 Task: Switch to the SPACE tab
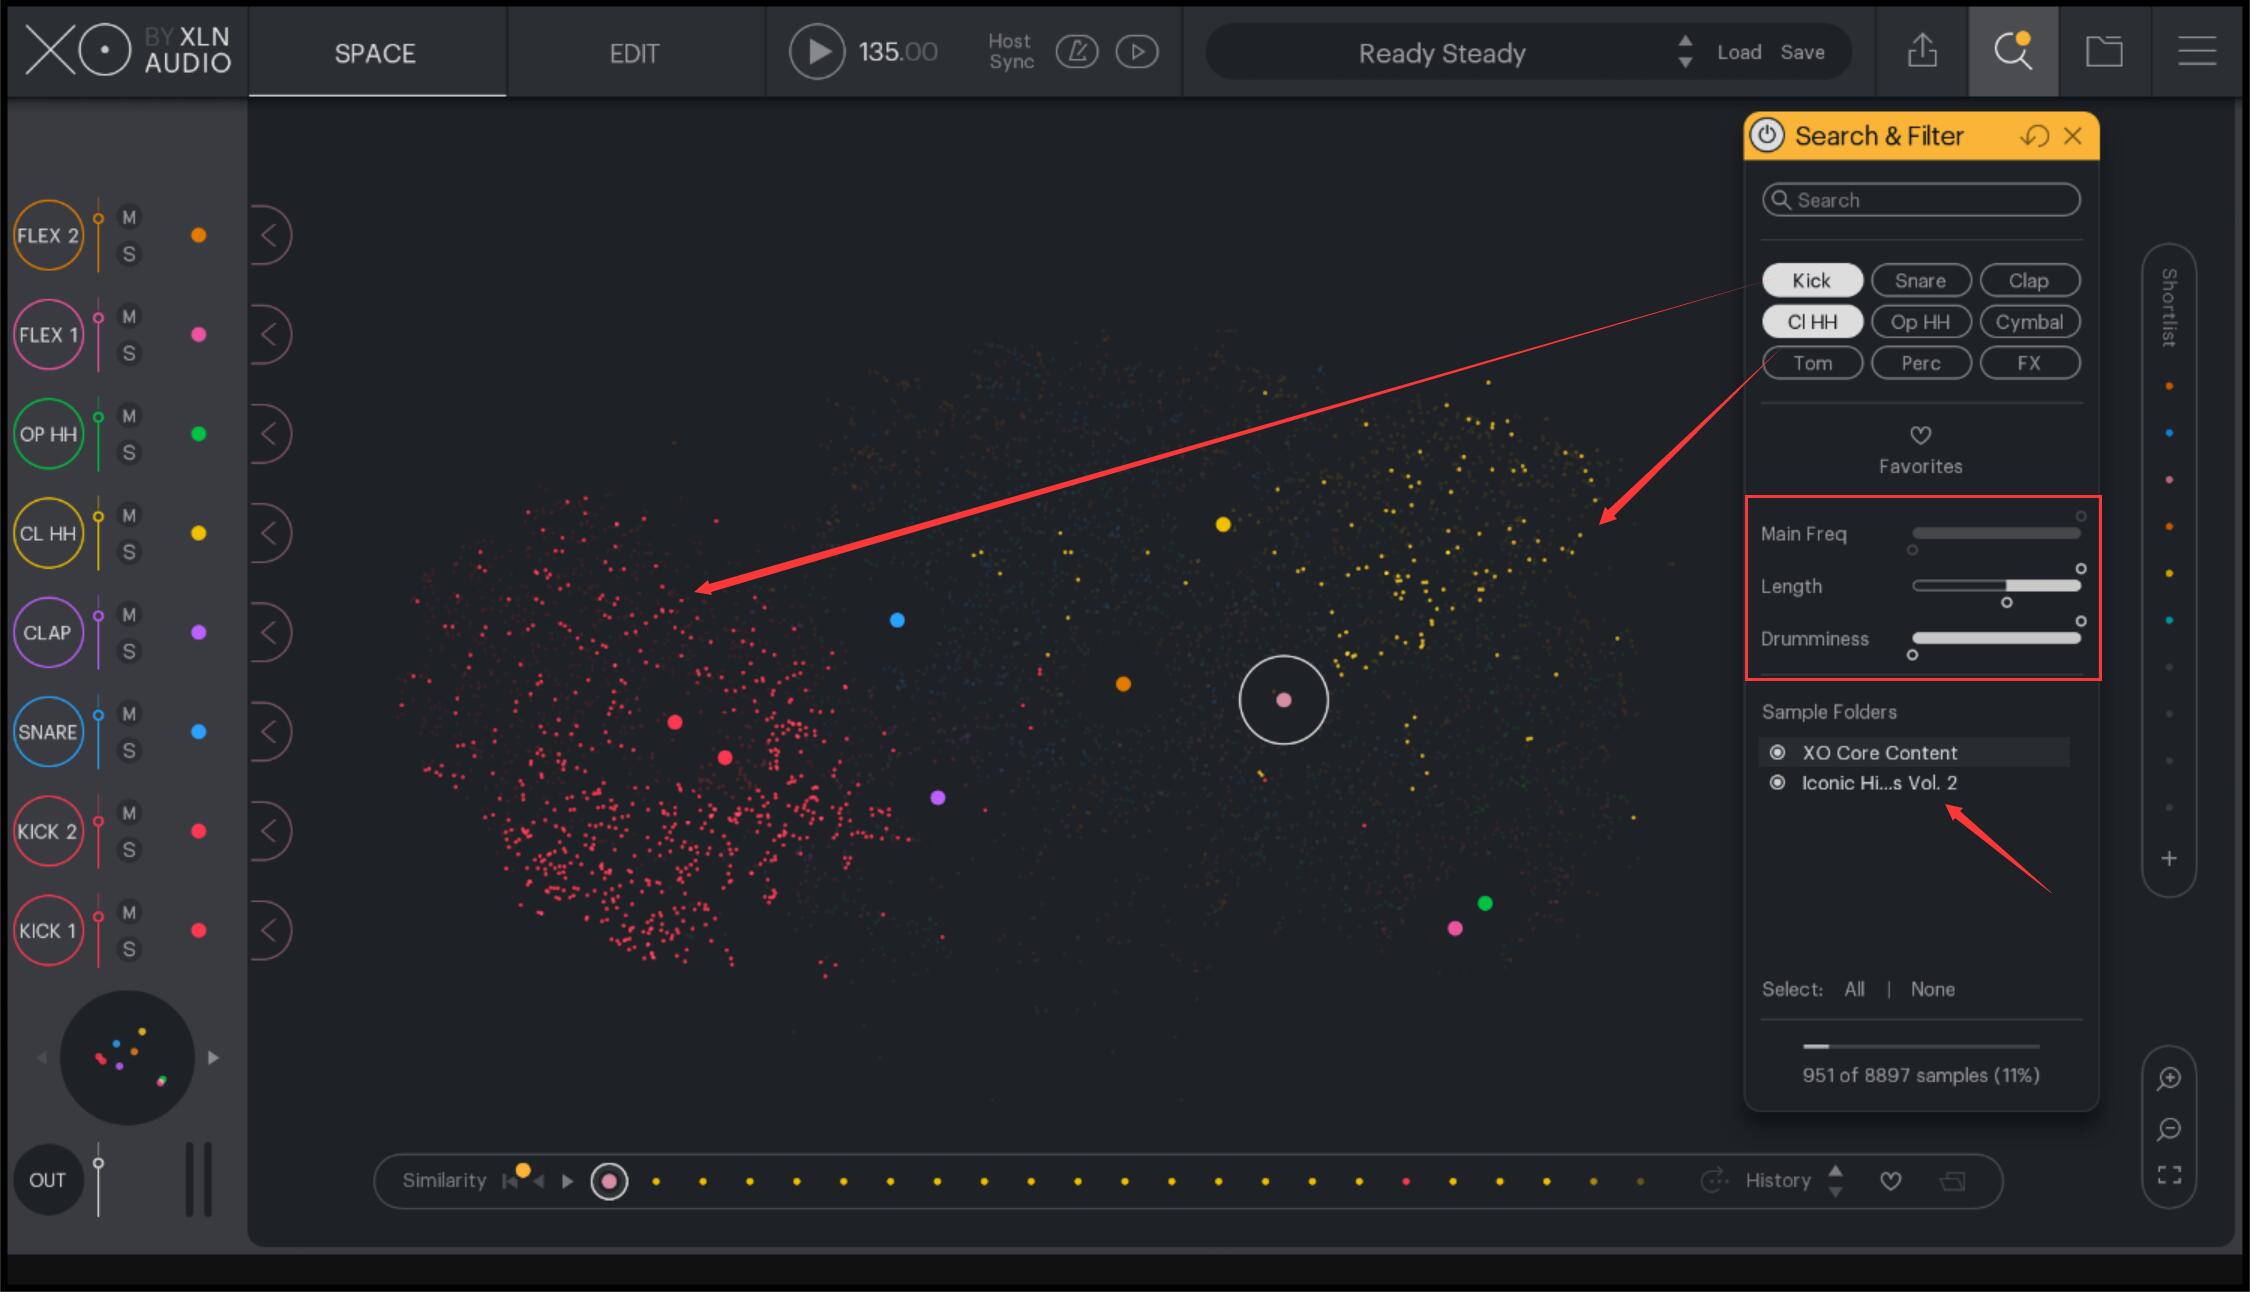tap(375, 53)
